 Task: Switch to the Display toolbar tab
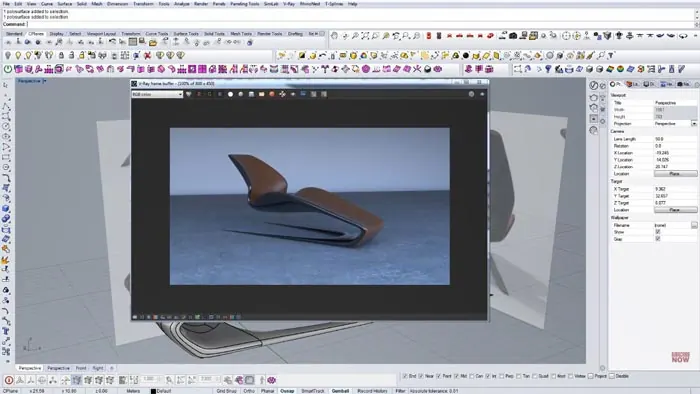(x=56, y=33)
